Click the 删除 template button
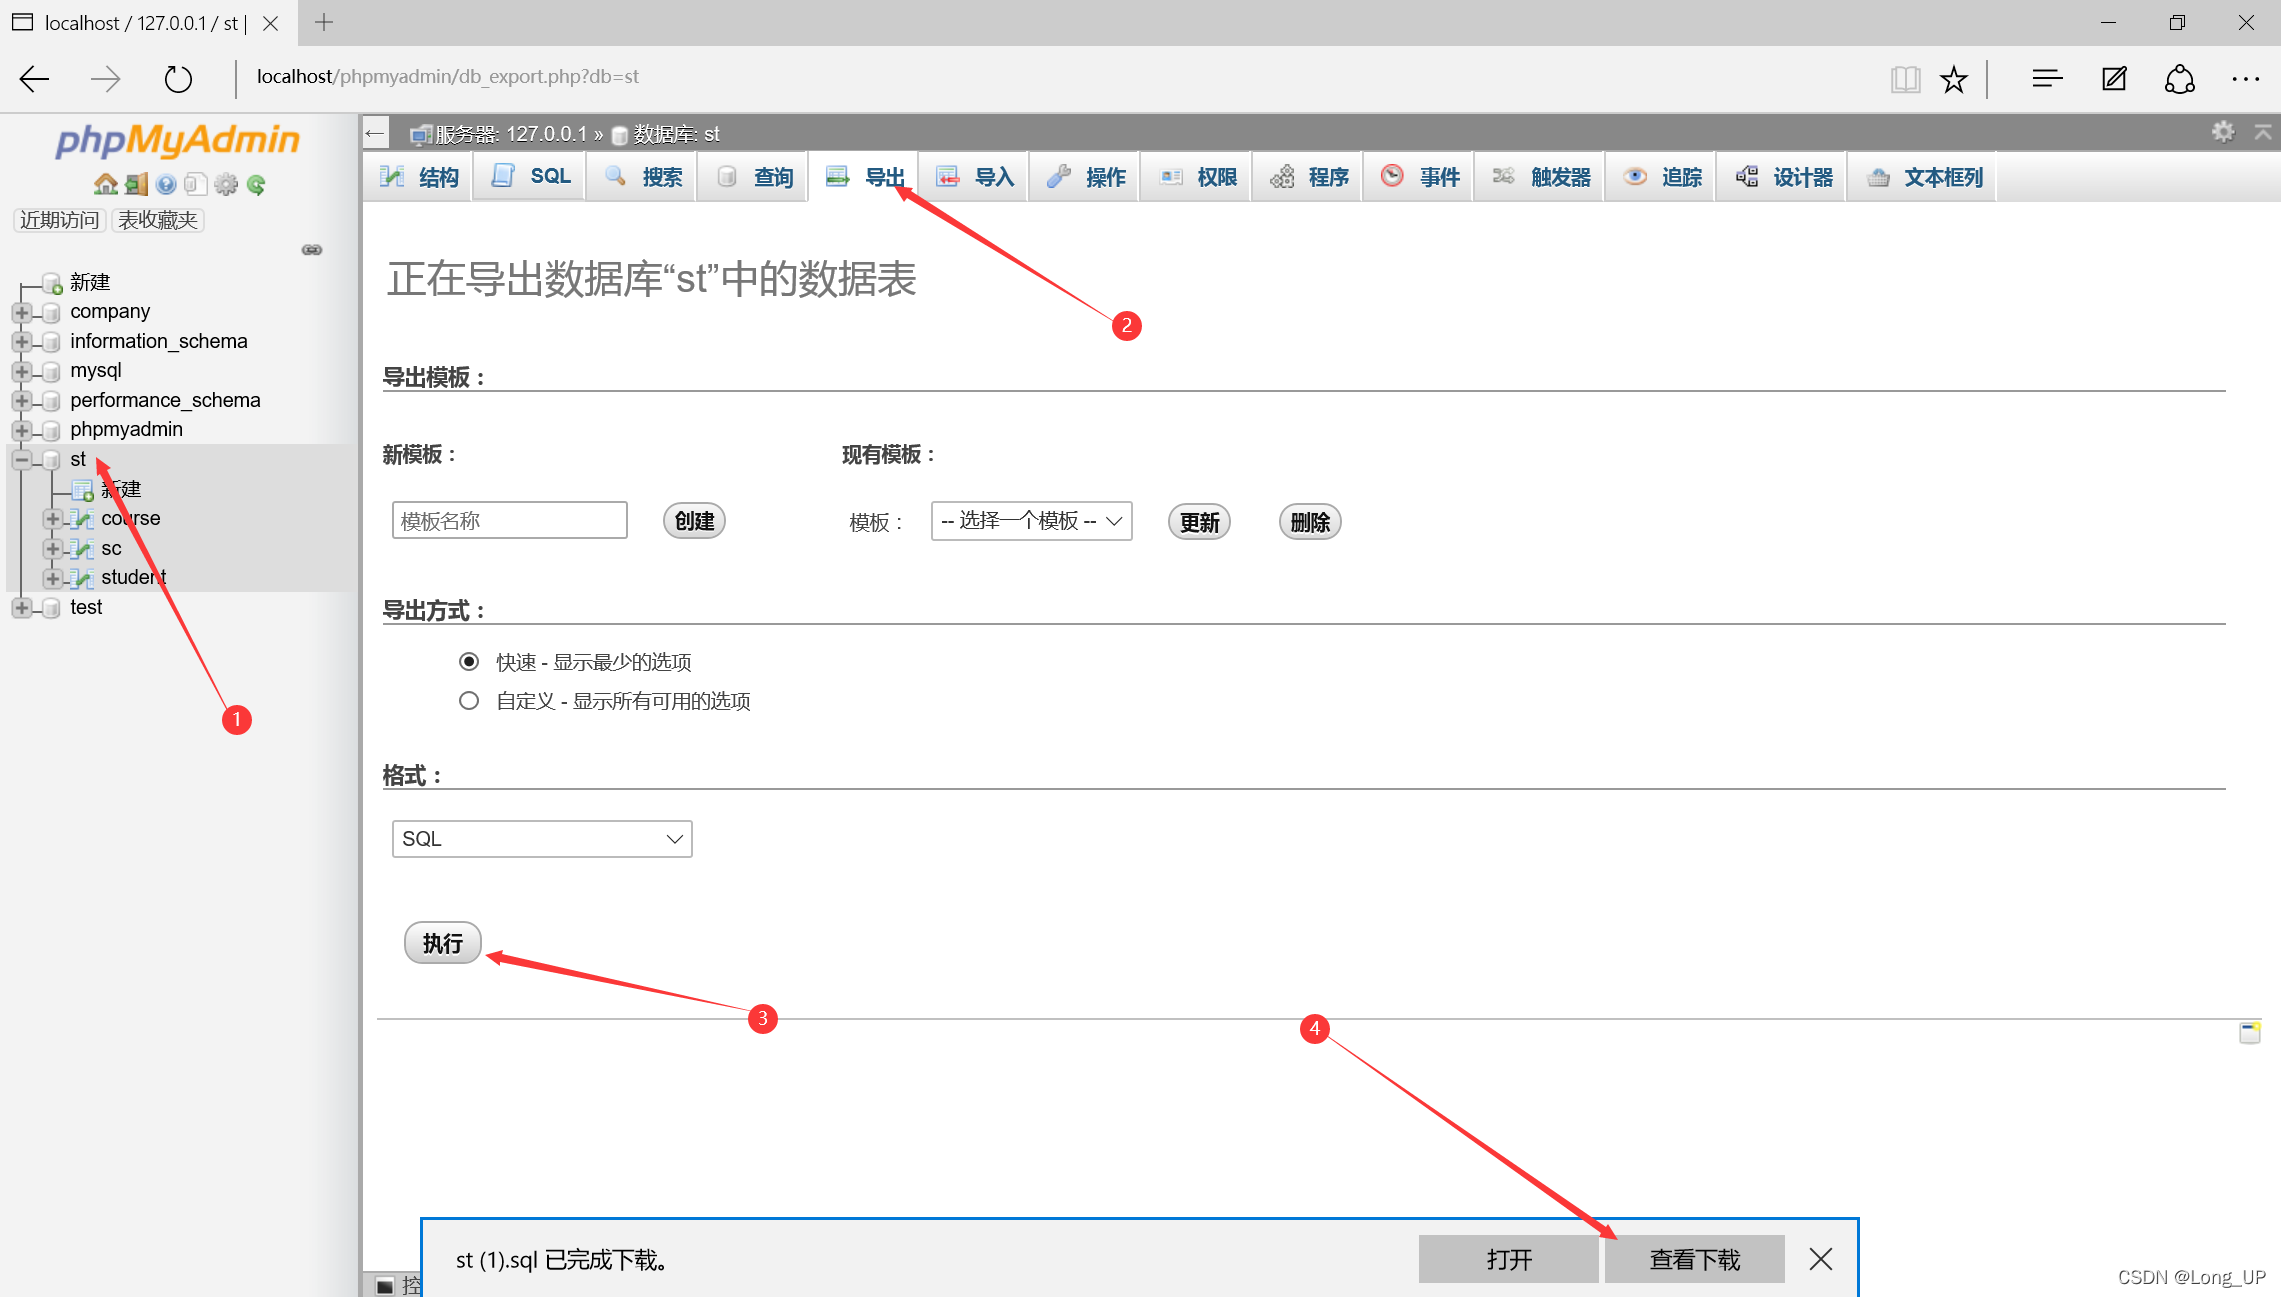 1310,522
